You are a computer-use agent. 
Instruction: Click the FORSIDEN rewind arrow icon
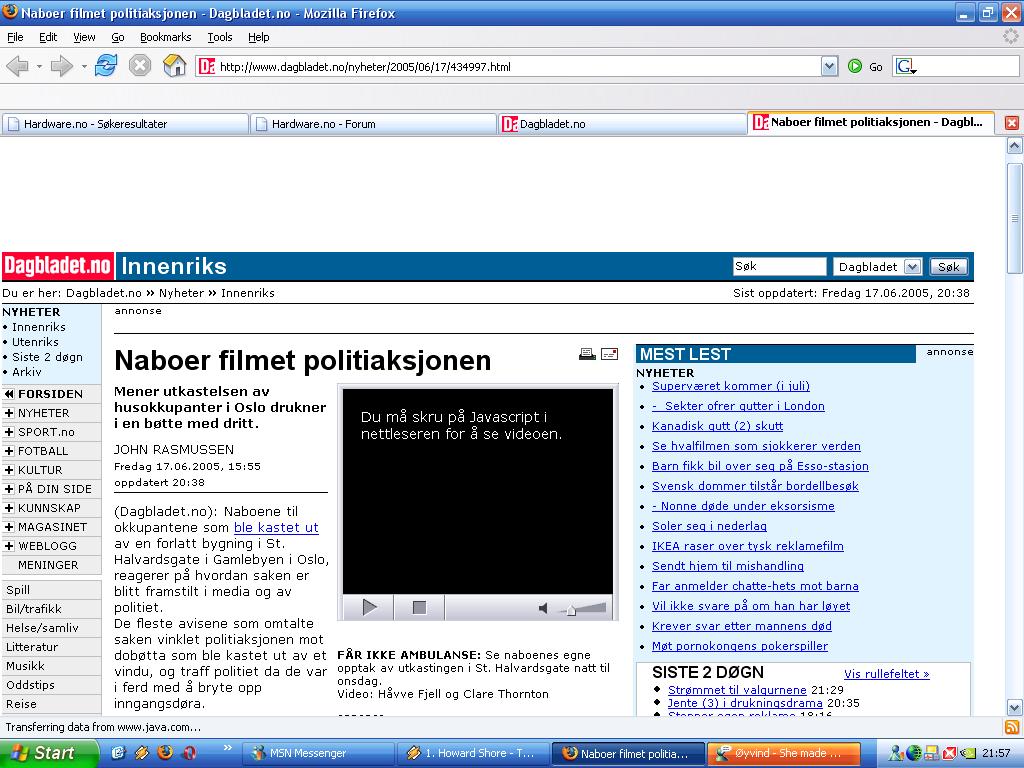(x=9, y=394)
